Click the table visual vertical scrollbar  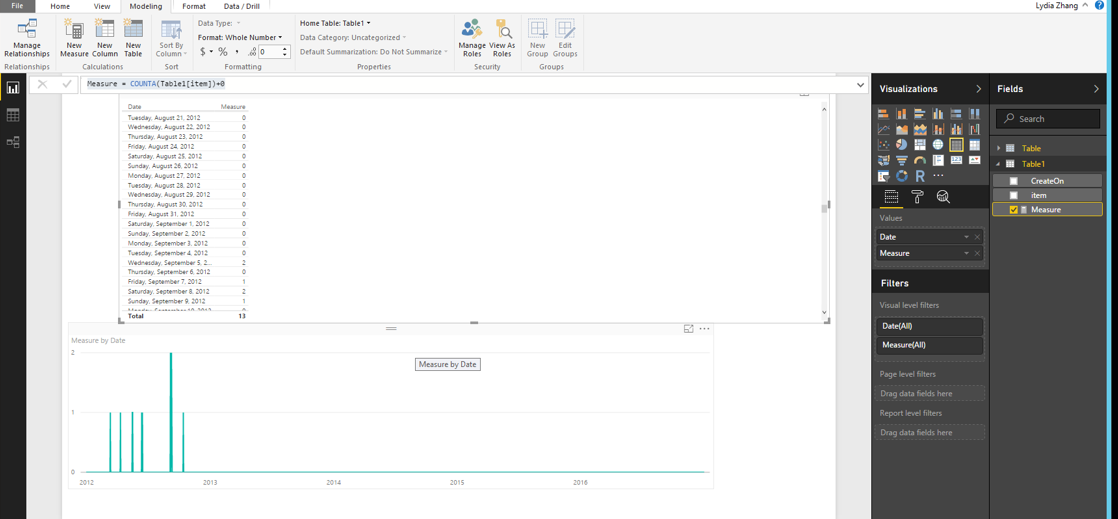(x=825, y=208)
